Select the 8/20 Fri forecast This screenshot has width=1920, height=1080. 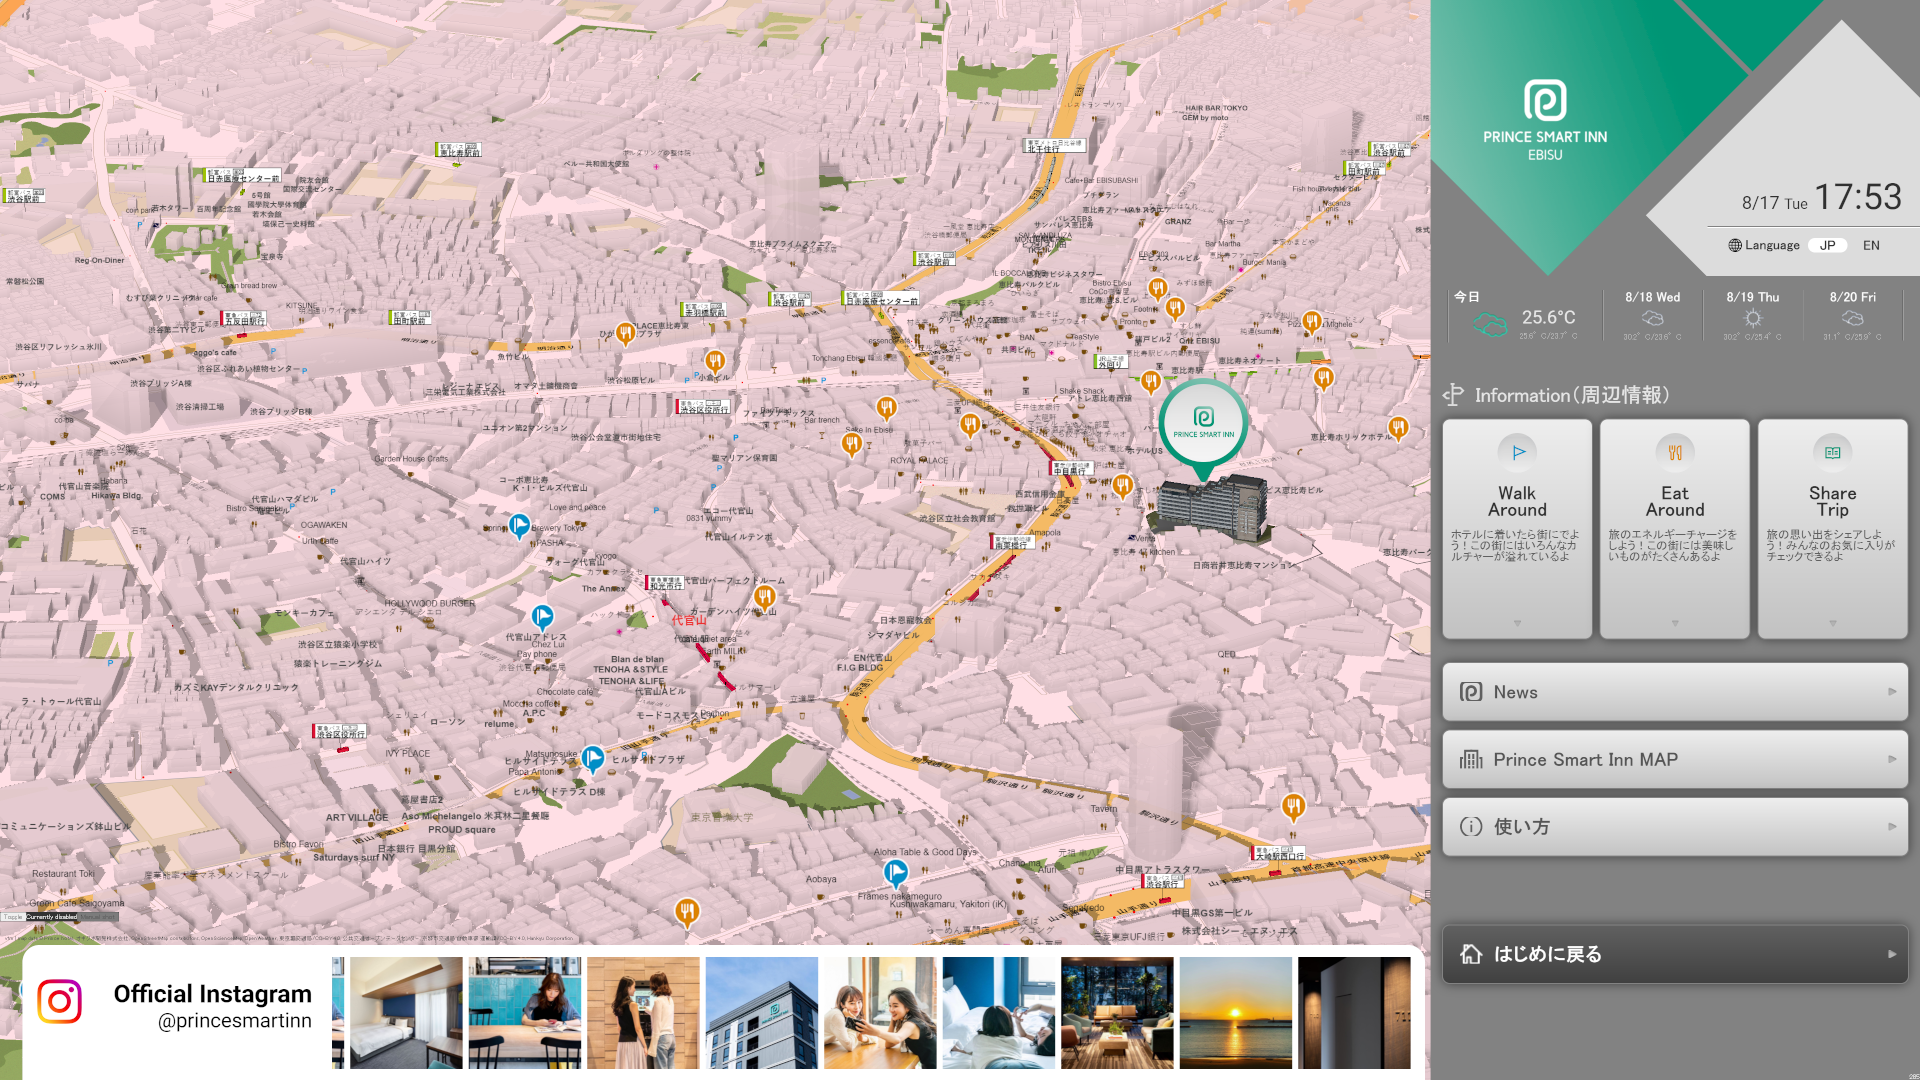[1852, 315]
